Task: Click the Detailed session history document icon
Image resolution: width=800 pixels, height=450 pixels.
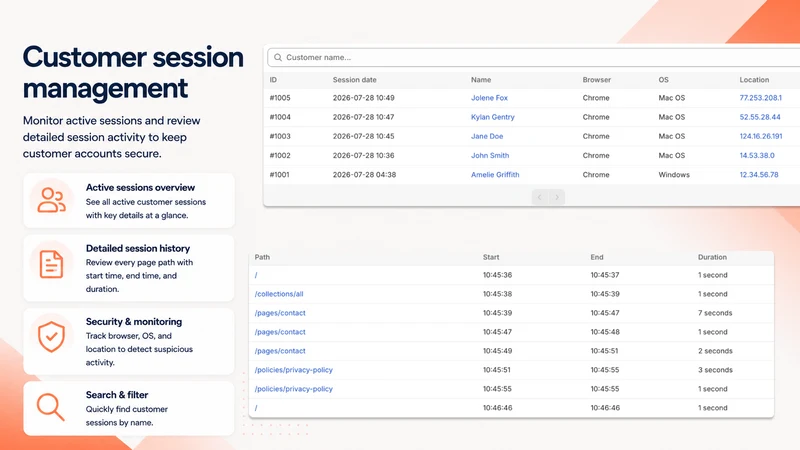Action: pyautogui.click(x=51, y=264)
